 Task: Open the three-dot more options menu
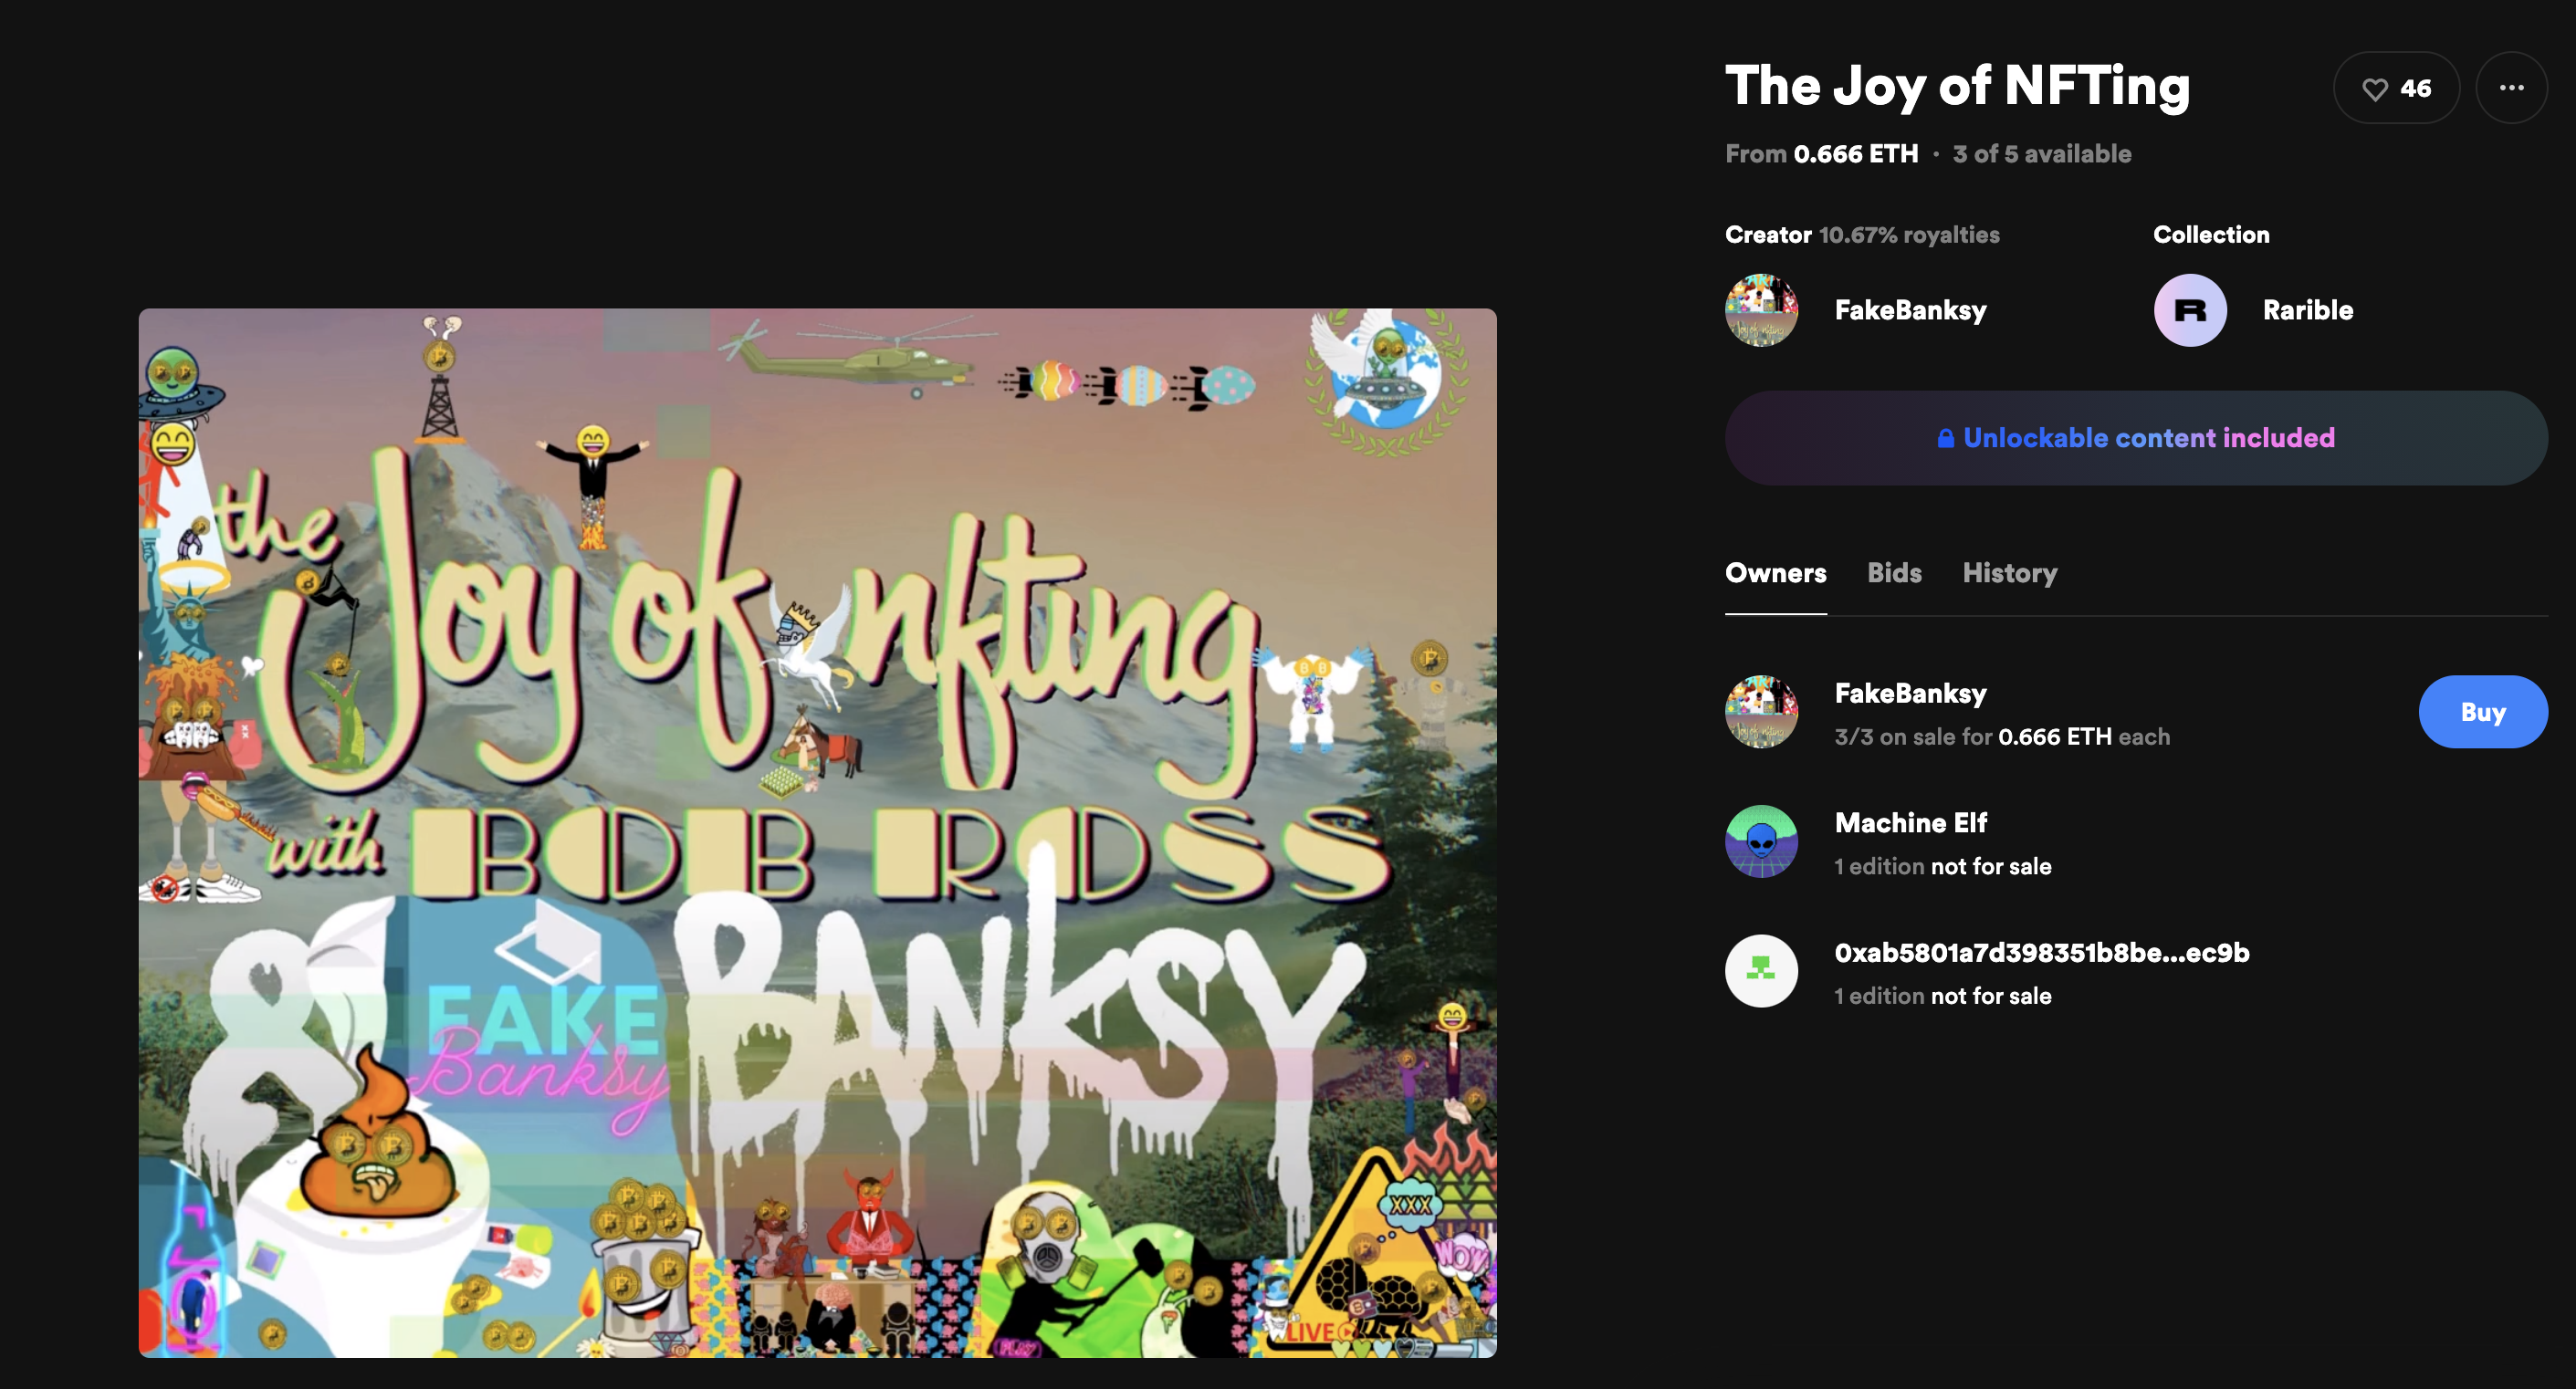(2511, 88)
